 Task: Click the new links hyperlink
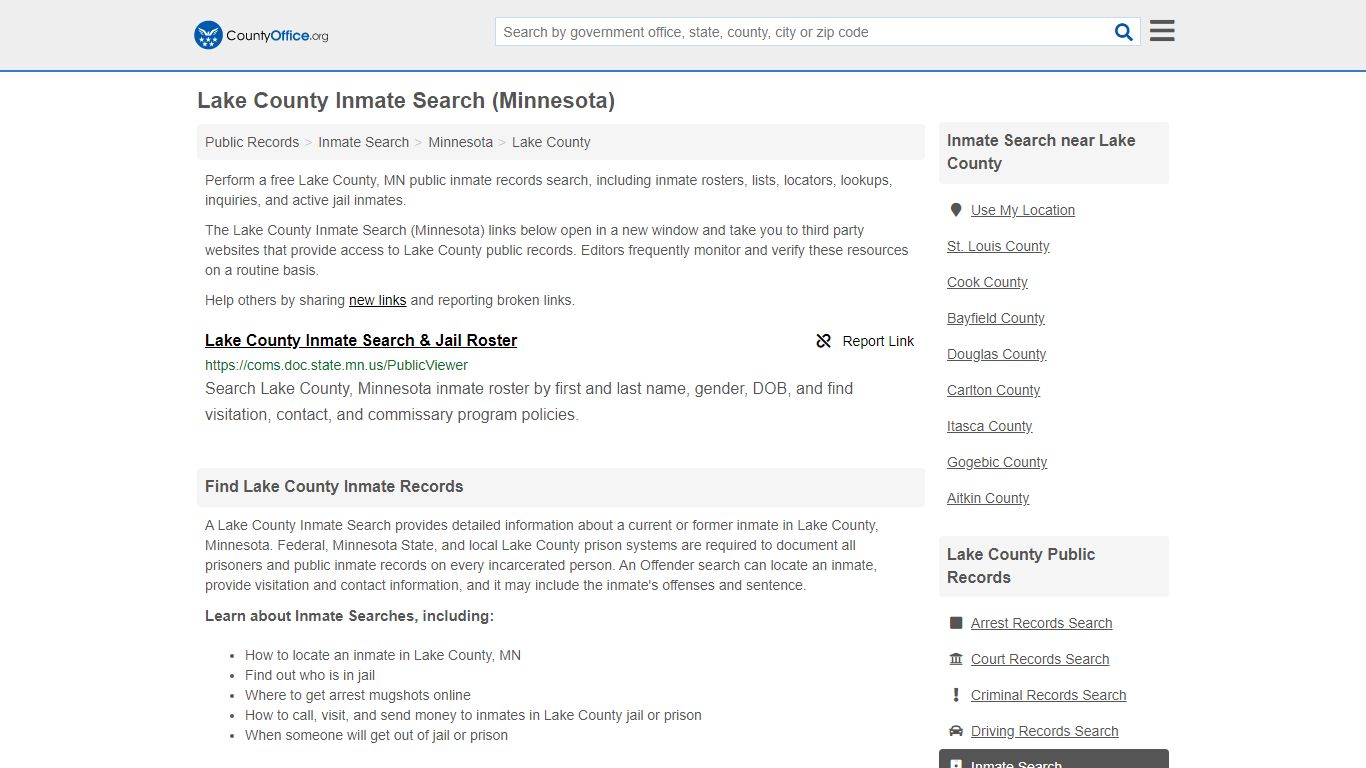click(377, 300)
